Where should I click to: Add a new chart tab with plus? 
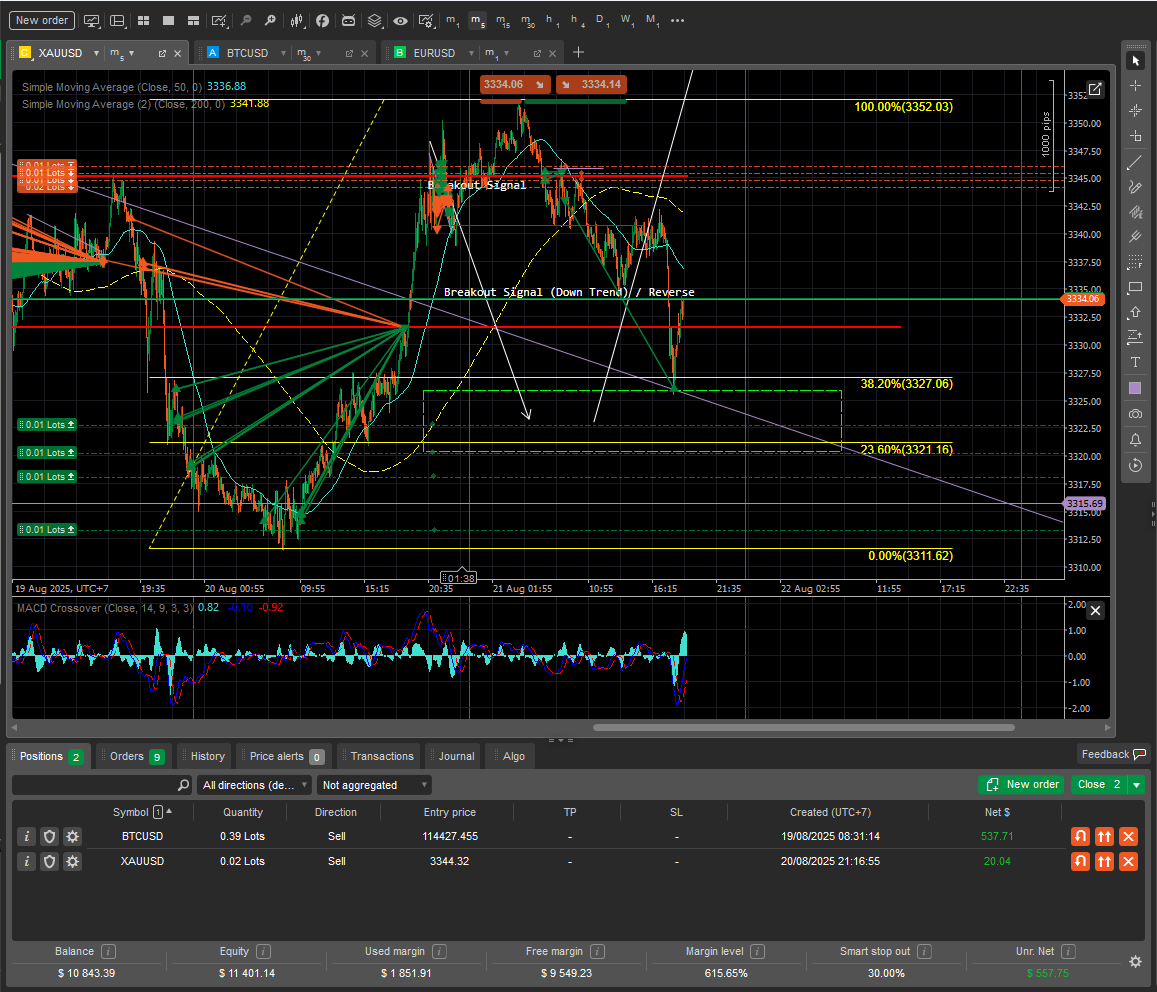(578, 52)
